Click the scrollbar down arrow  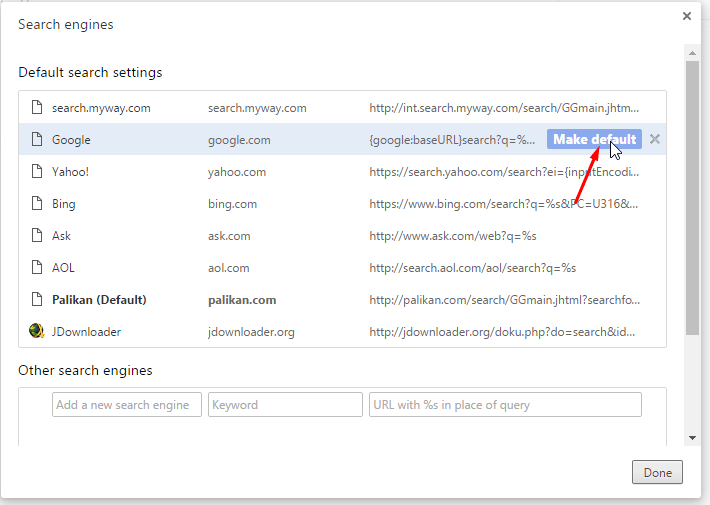tap(692, 438)
